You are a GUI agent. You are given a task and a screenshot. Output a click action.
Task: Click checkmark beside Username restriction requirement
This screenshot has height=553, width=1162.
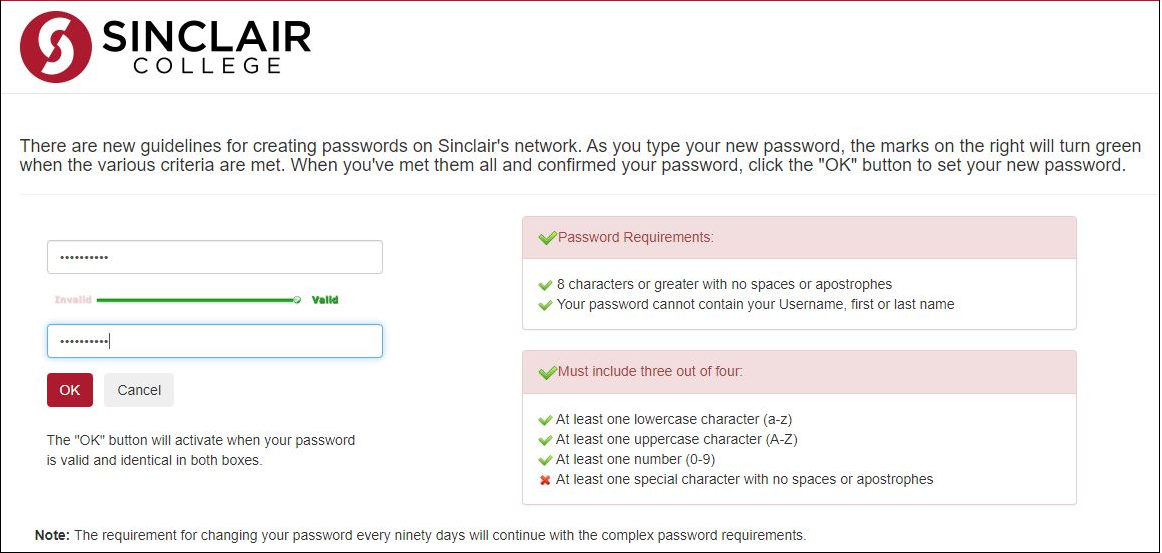(x=545, y=305)
